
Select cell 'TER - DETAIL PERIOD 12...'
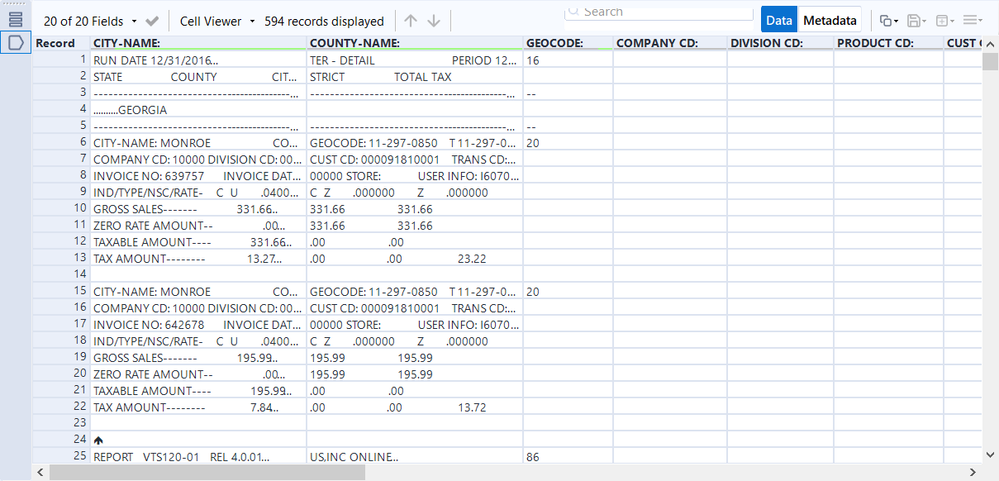(415, 61)
